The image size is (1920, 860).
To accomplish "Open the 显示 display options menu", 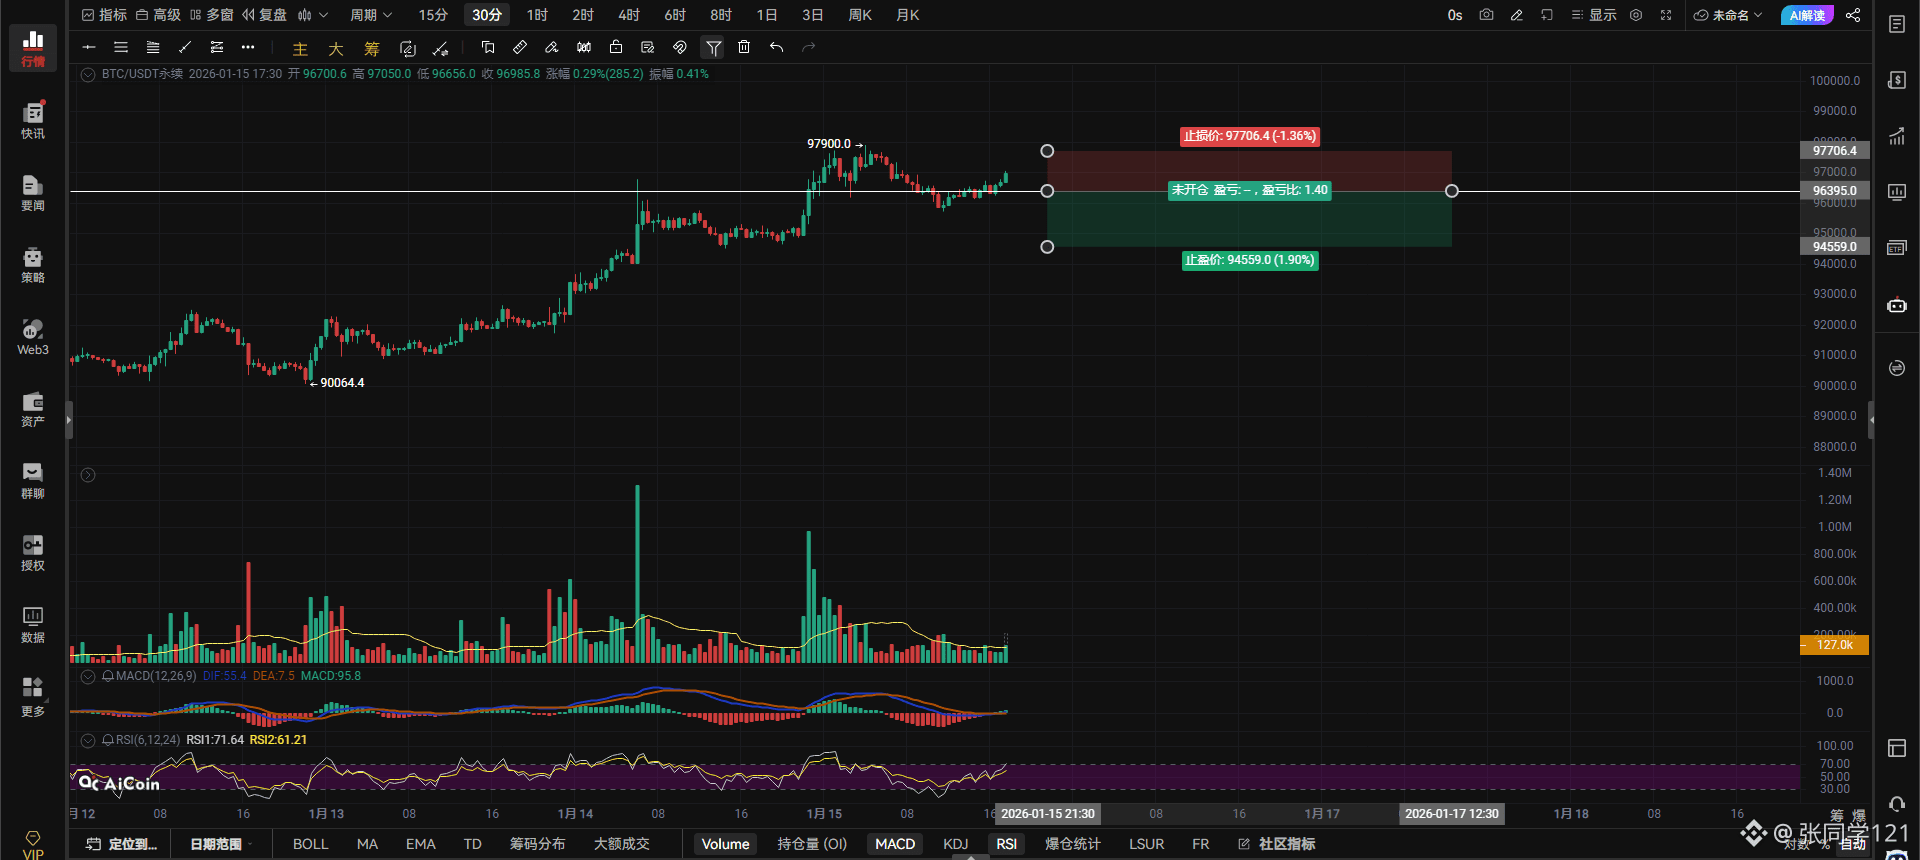I will coord(1594,15).
